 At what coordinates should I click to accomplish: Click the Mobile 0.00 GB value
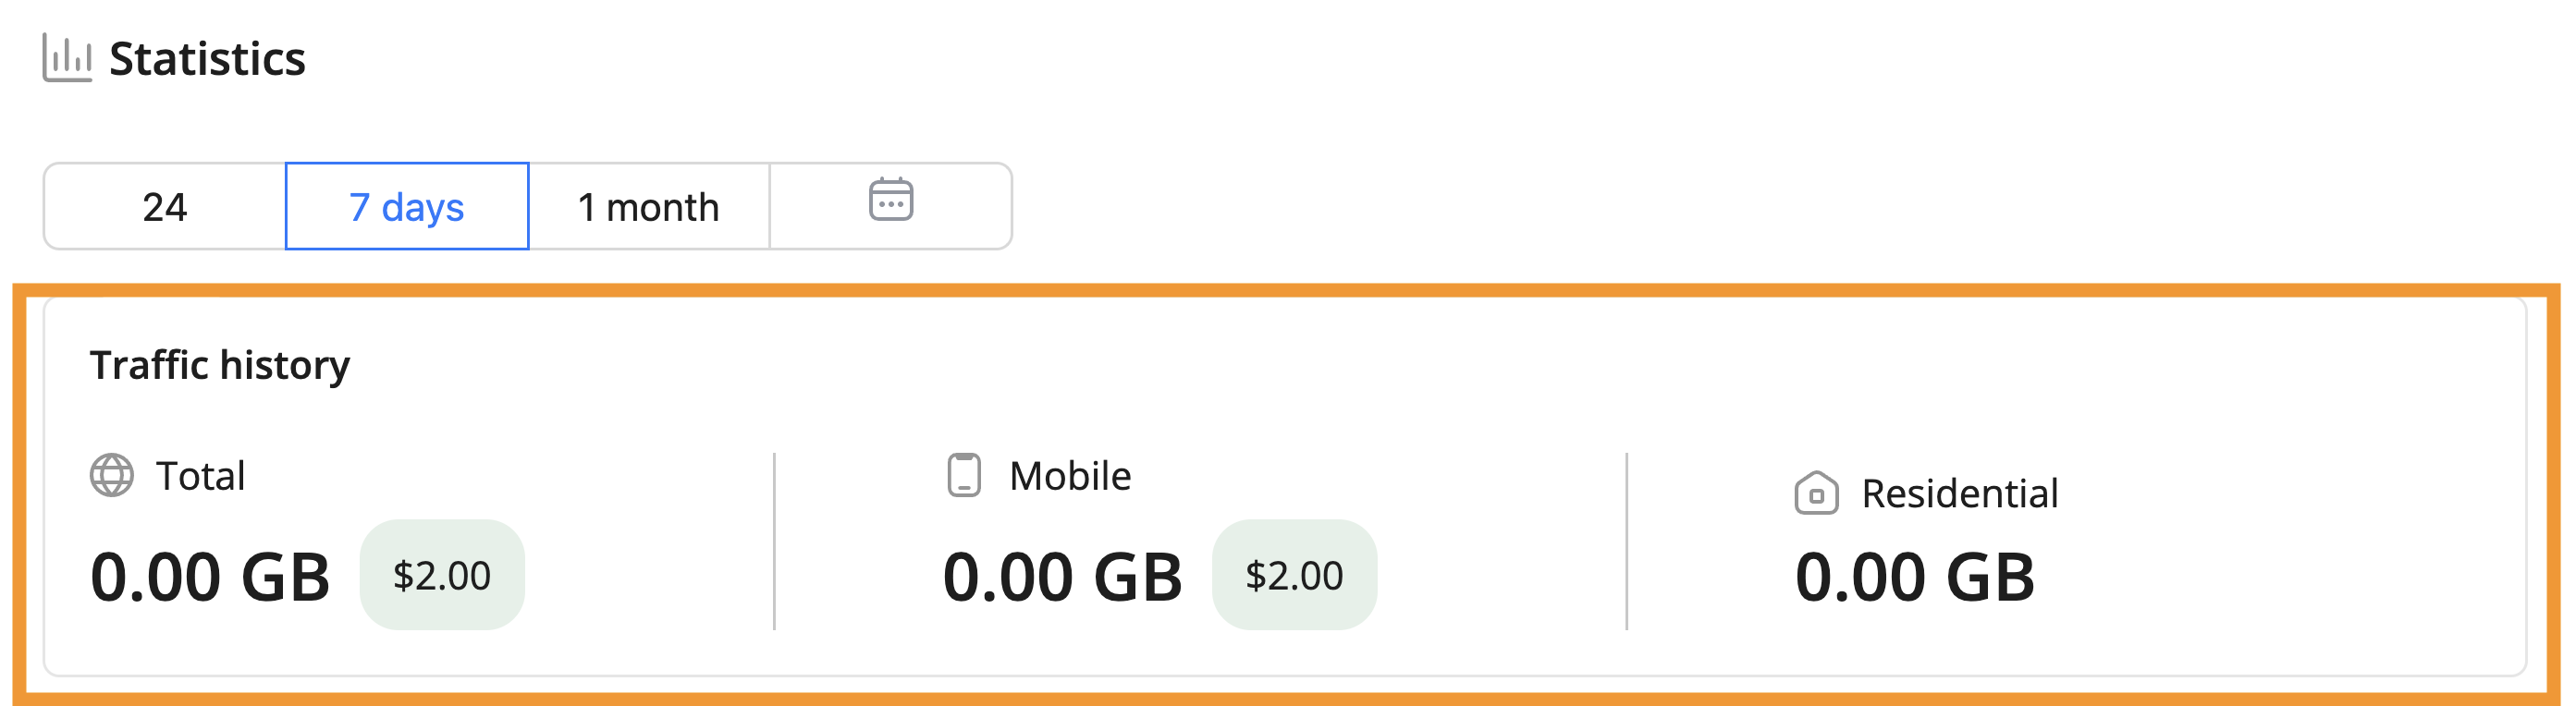(1062, 577)
